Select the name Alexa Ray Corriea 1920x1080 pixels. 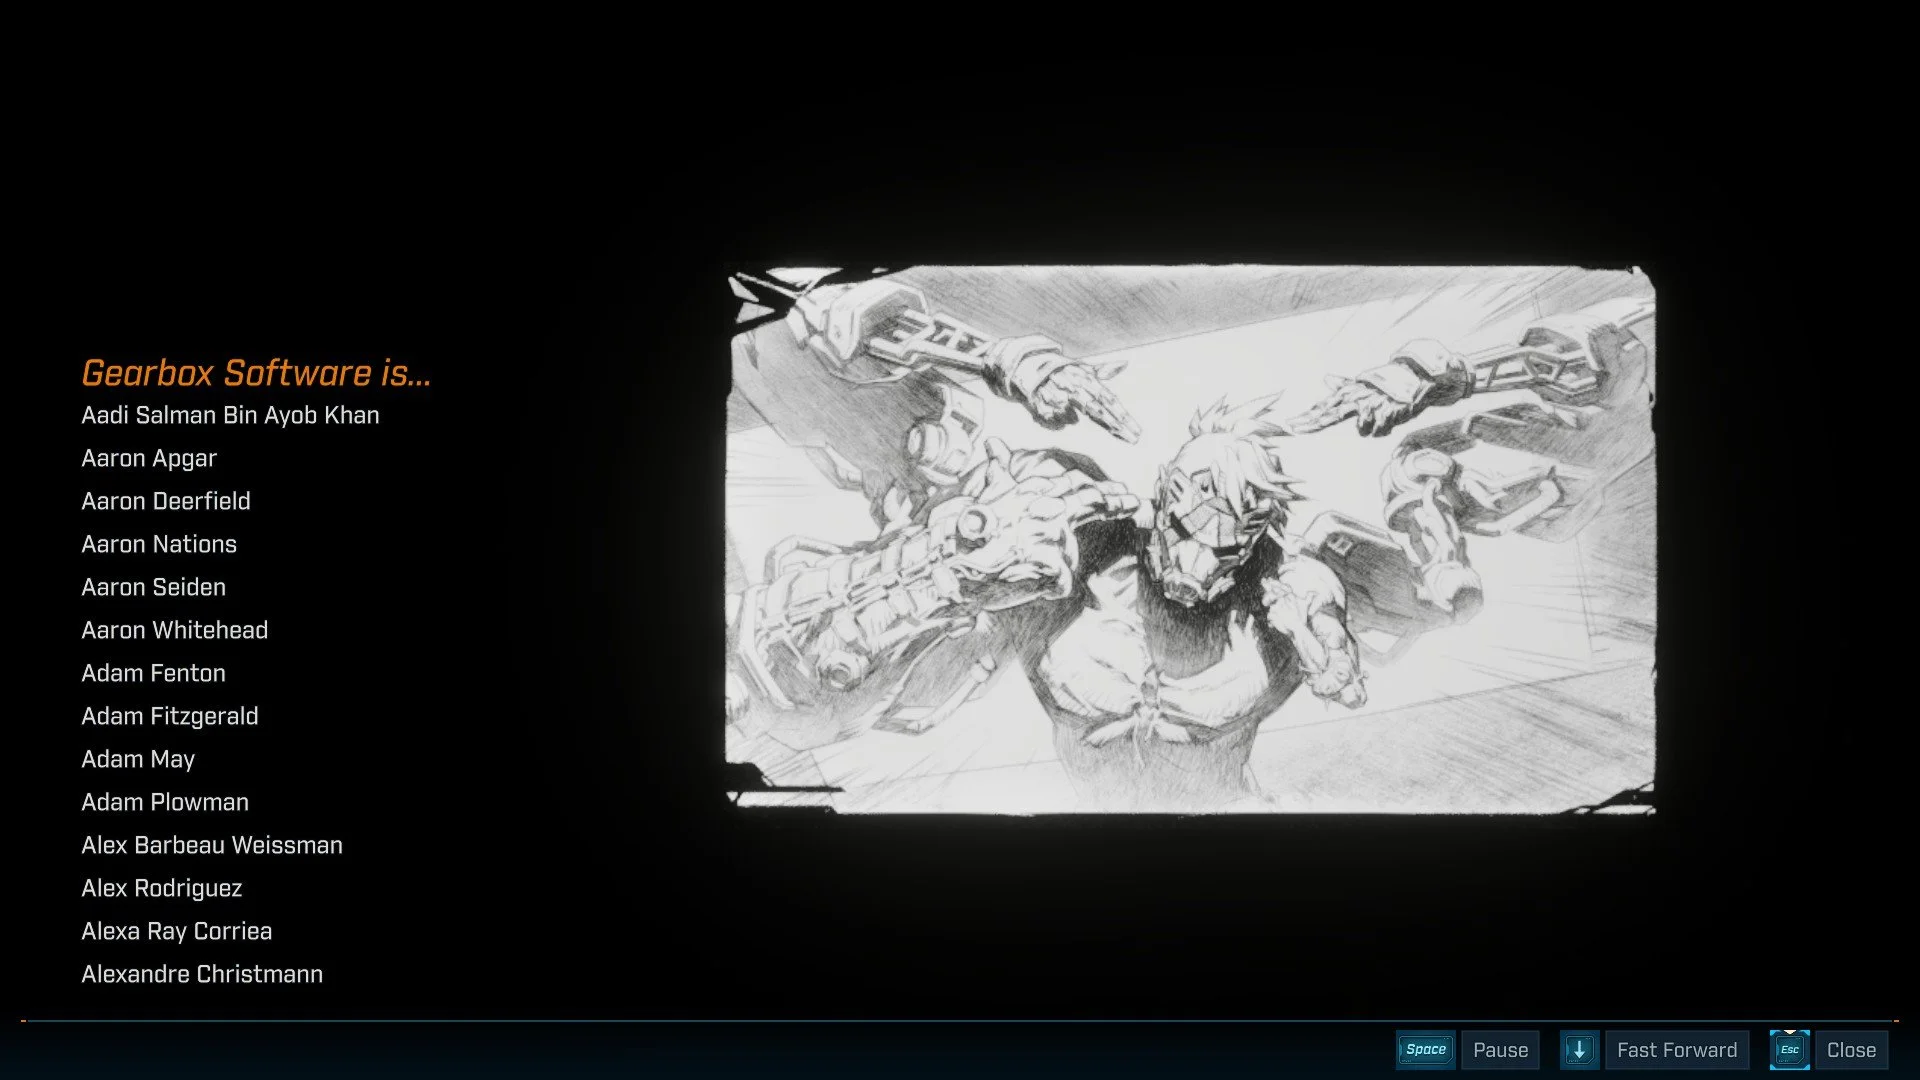click(x=177, y=931)
